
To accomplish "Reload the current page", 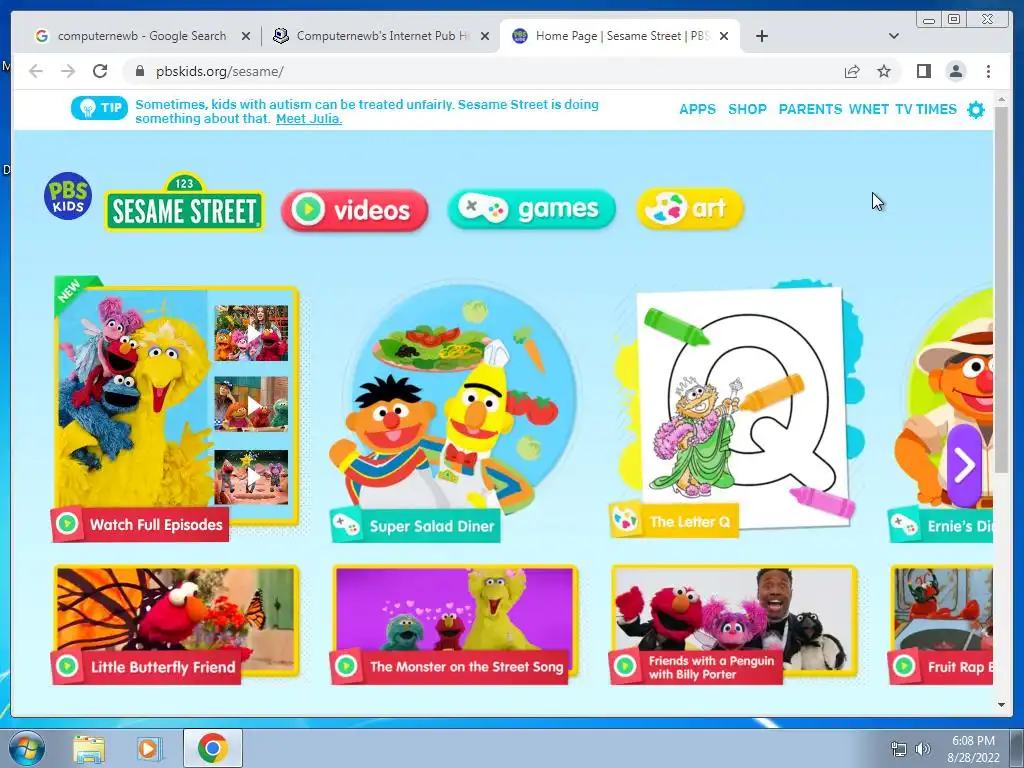I will (100, 71).
